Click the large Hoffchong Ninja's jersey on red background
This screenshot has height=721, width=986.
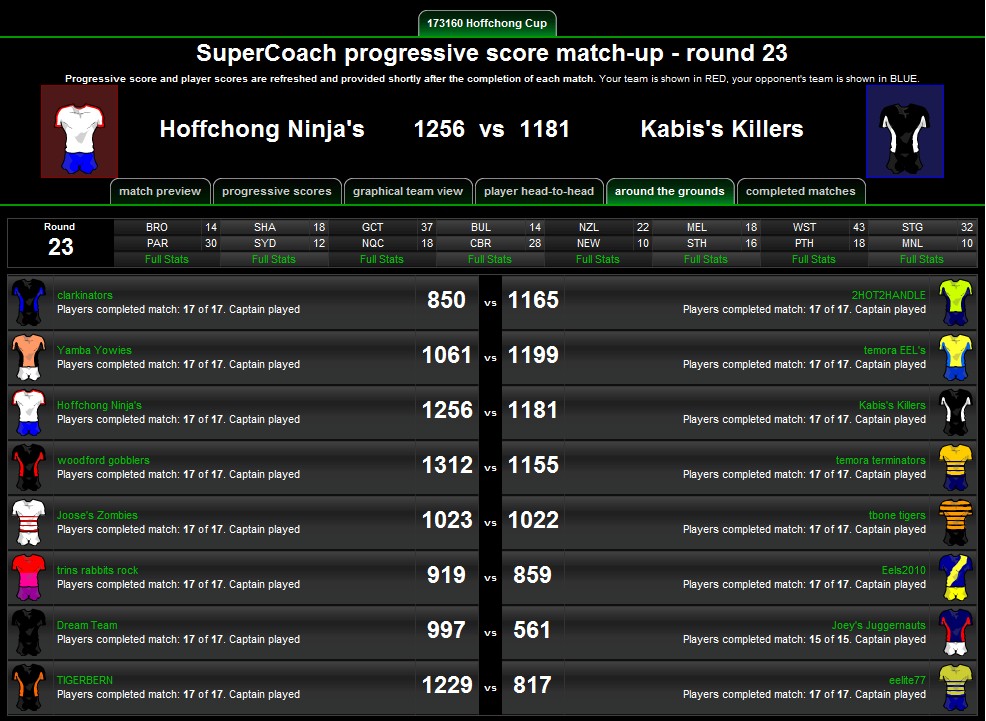[79, 131]
